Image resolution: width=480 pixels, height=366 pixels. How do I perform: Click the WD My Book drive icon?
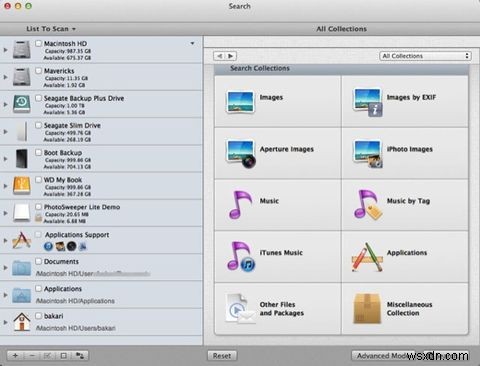point(22,186)
